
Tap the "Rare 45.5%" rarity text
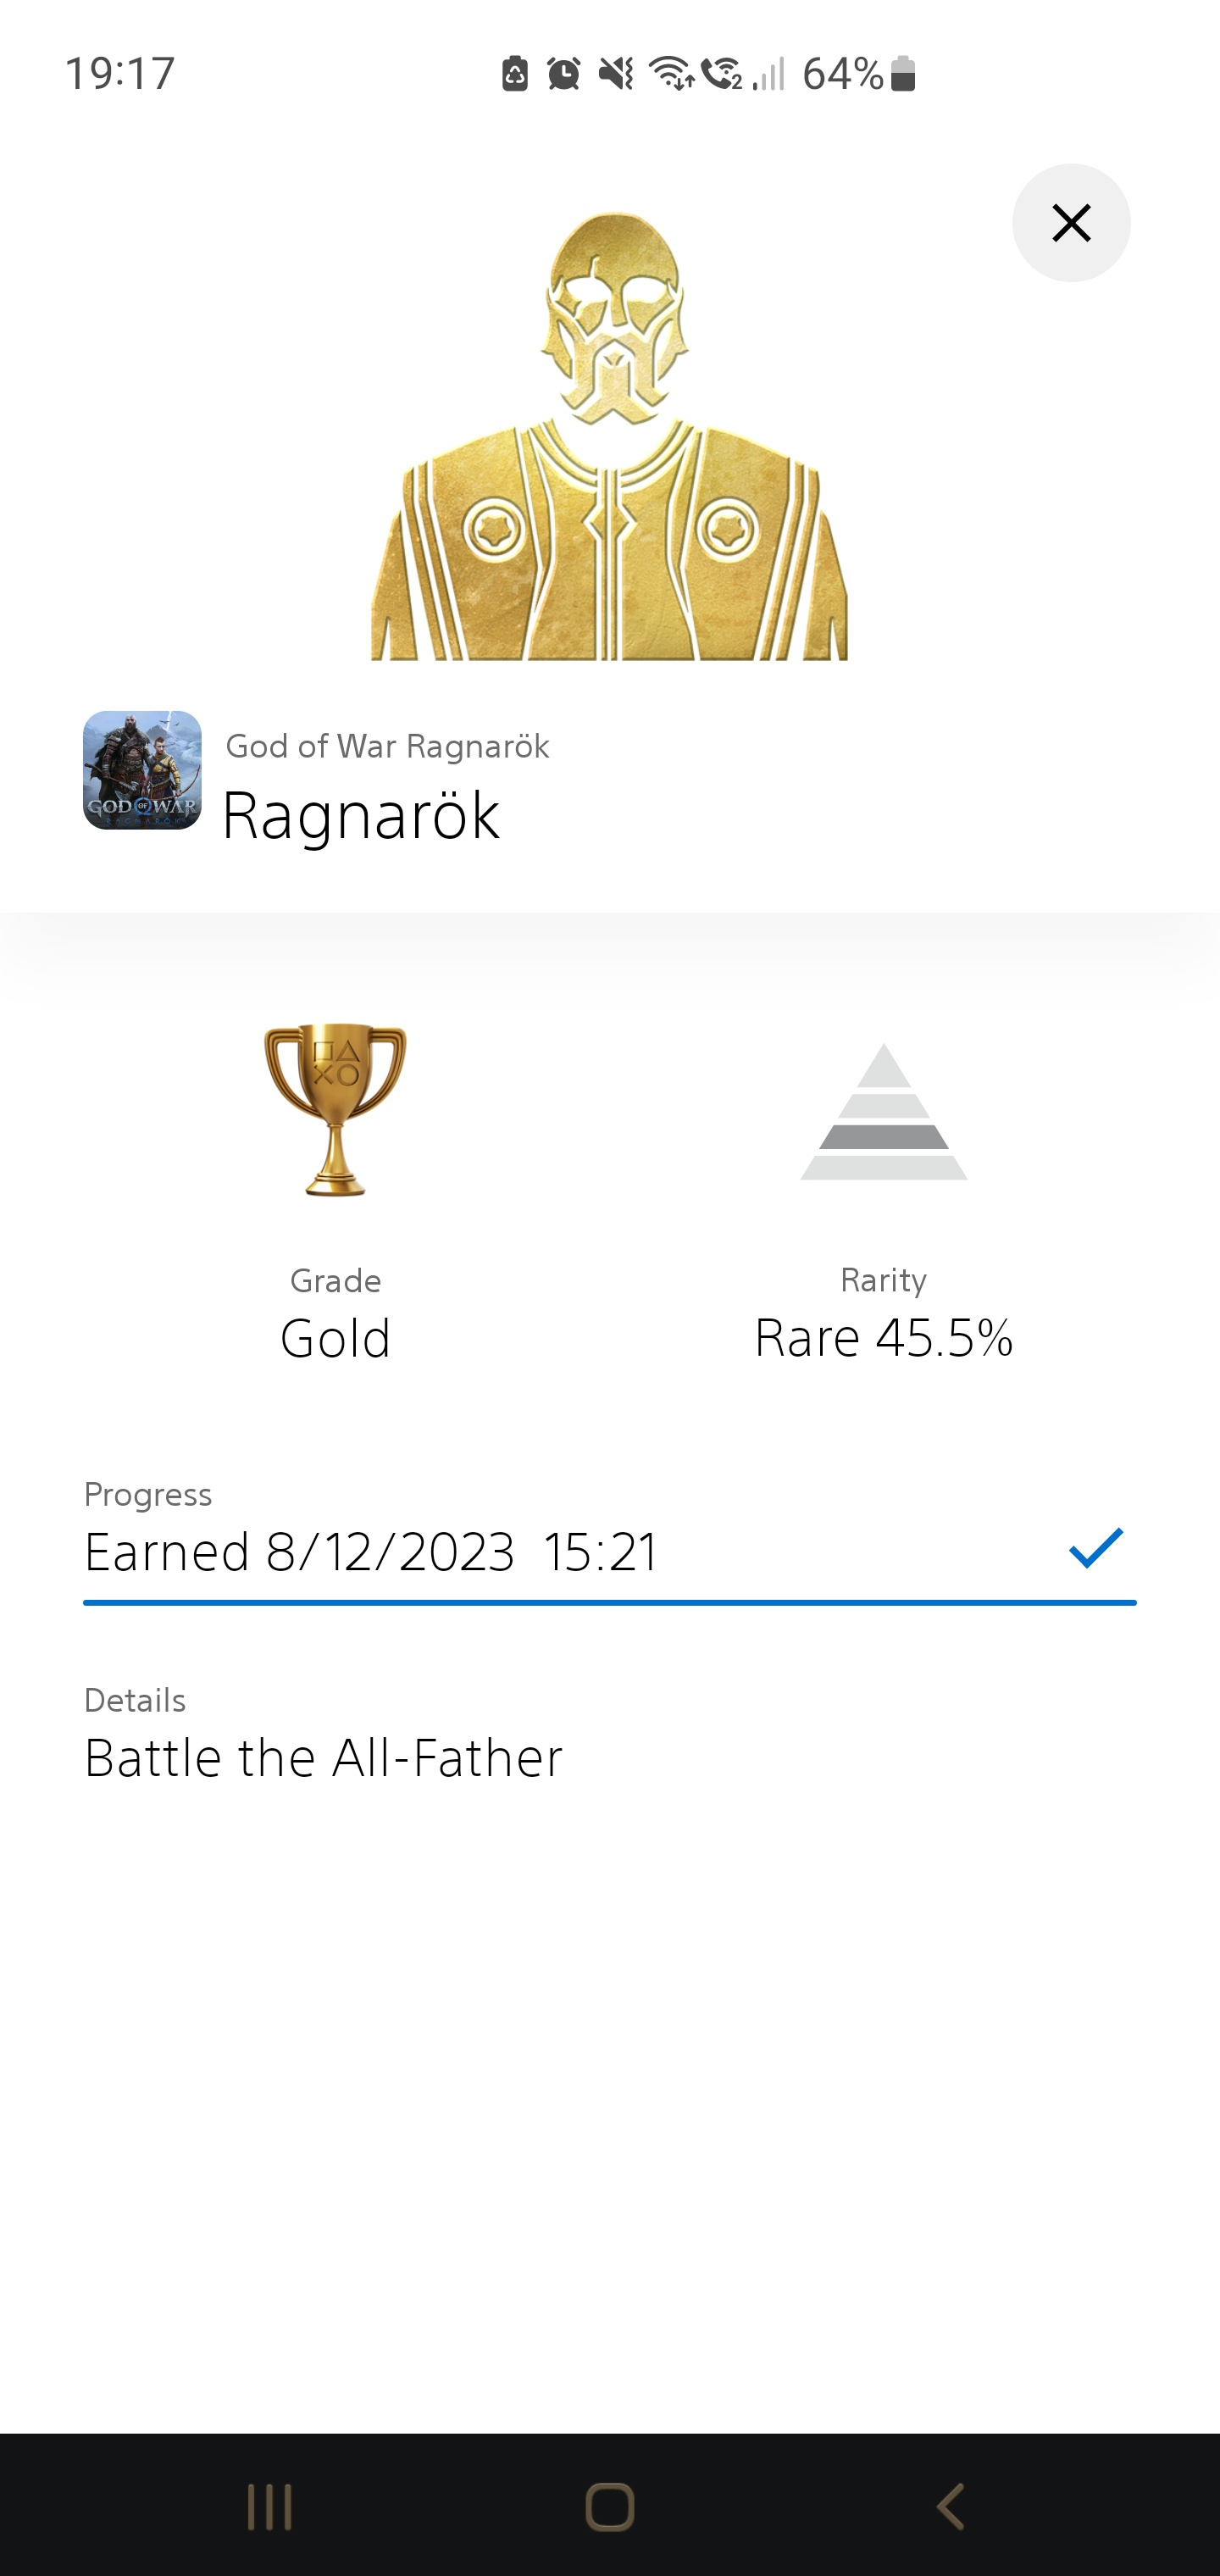[x=883, y=1338]
